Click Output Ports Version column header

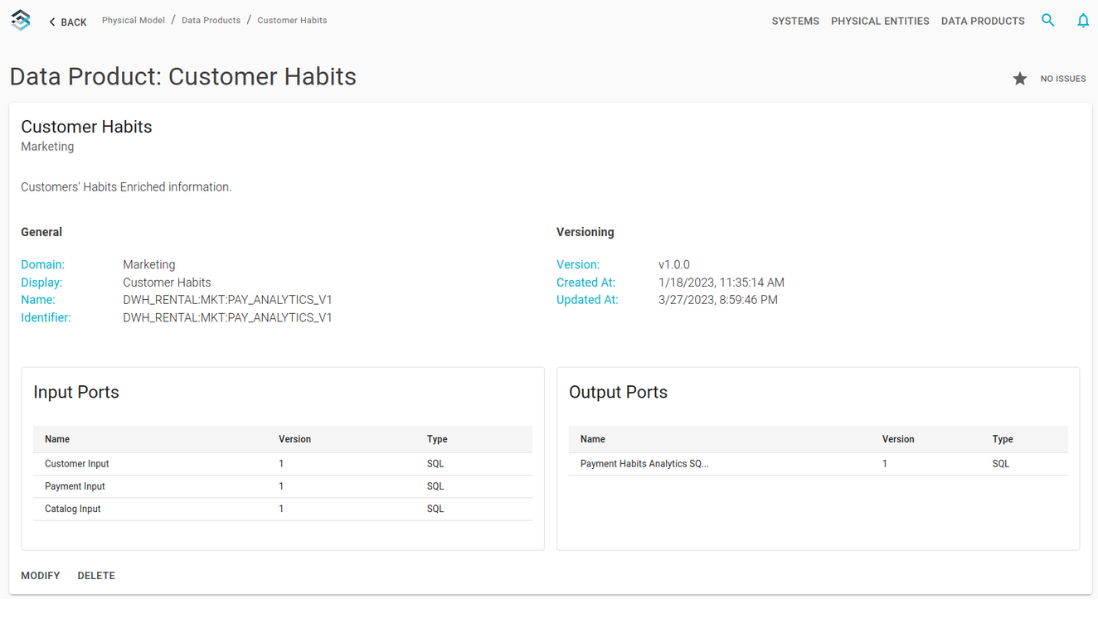click(x=898, y=439)
